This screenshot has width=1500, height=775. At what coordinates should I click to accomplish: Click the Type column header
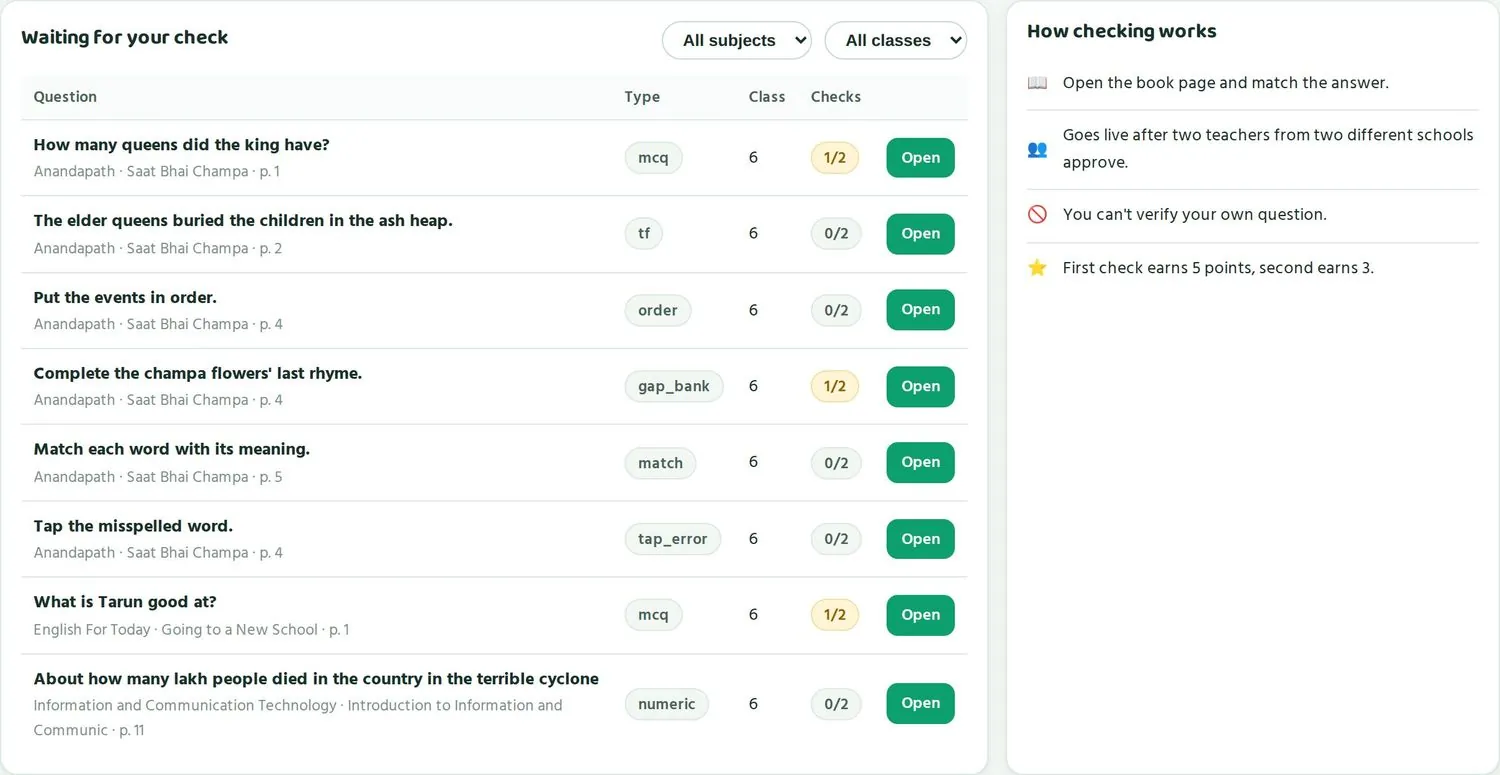click(x=642, y=97)
